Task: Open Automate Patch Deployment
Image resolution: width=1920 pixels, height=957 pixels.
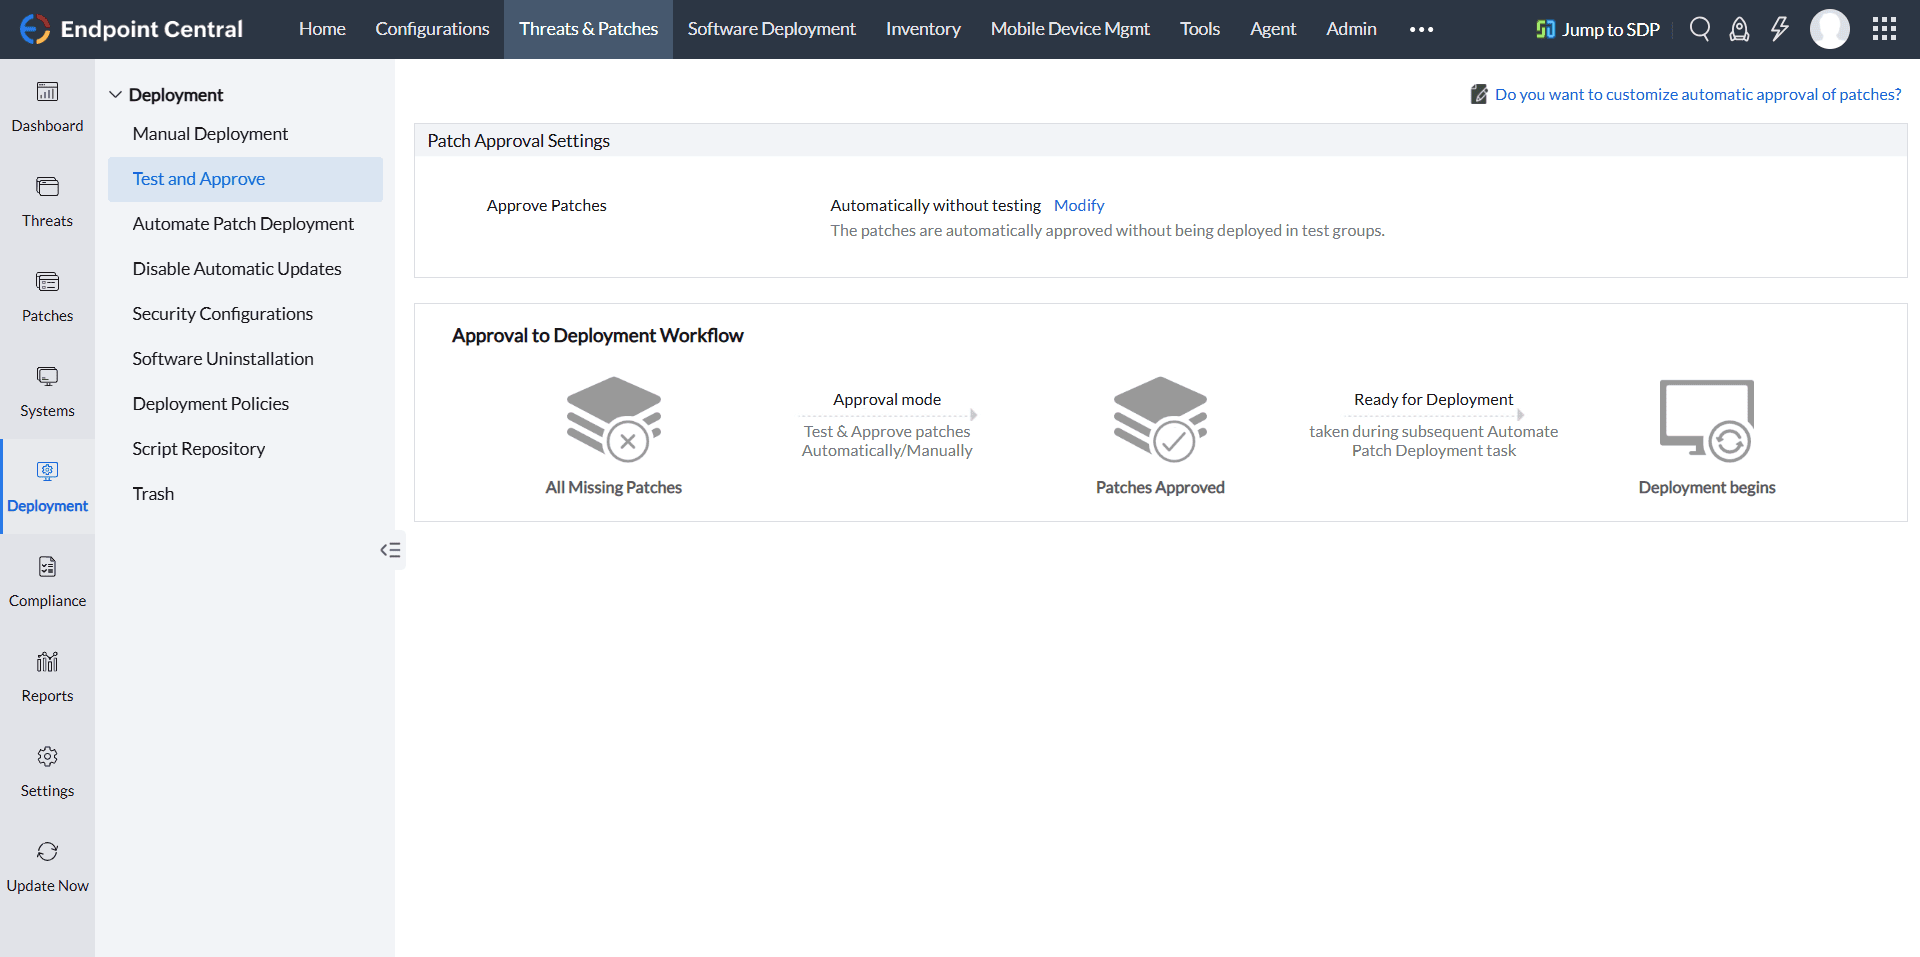Action: (x=245, y=224)
